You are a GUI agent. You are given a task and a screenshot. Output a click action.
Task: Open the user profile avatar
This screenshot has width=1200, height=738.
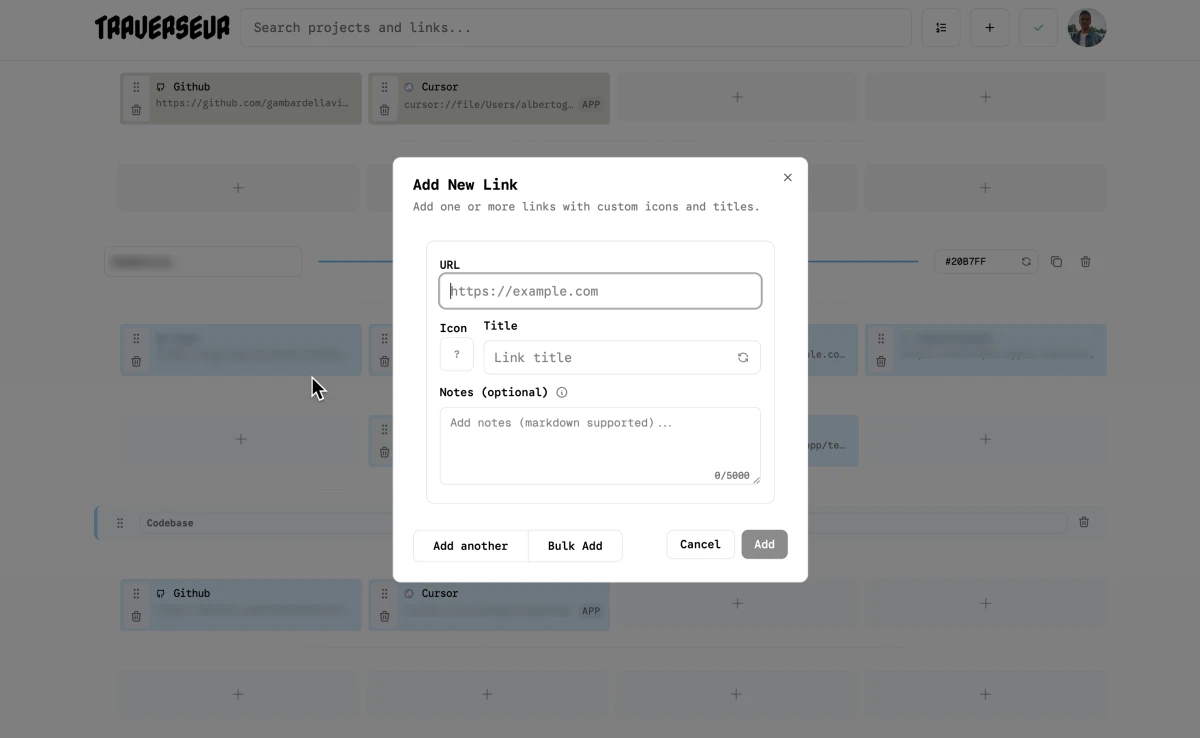pos(1087,28)
